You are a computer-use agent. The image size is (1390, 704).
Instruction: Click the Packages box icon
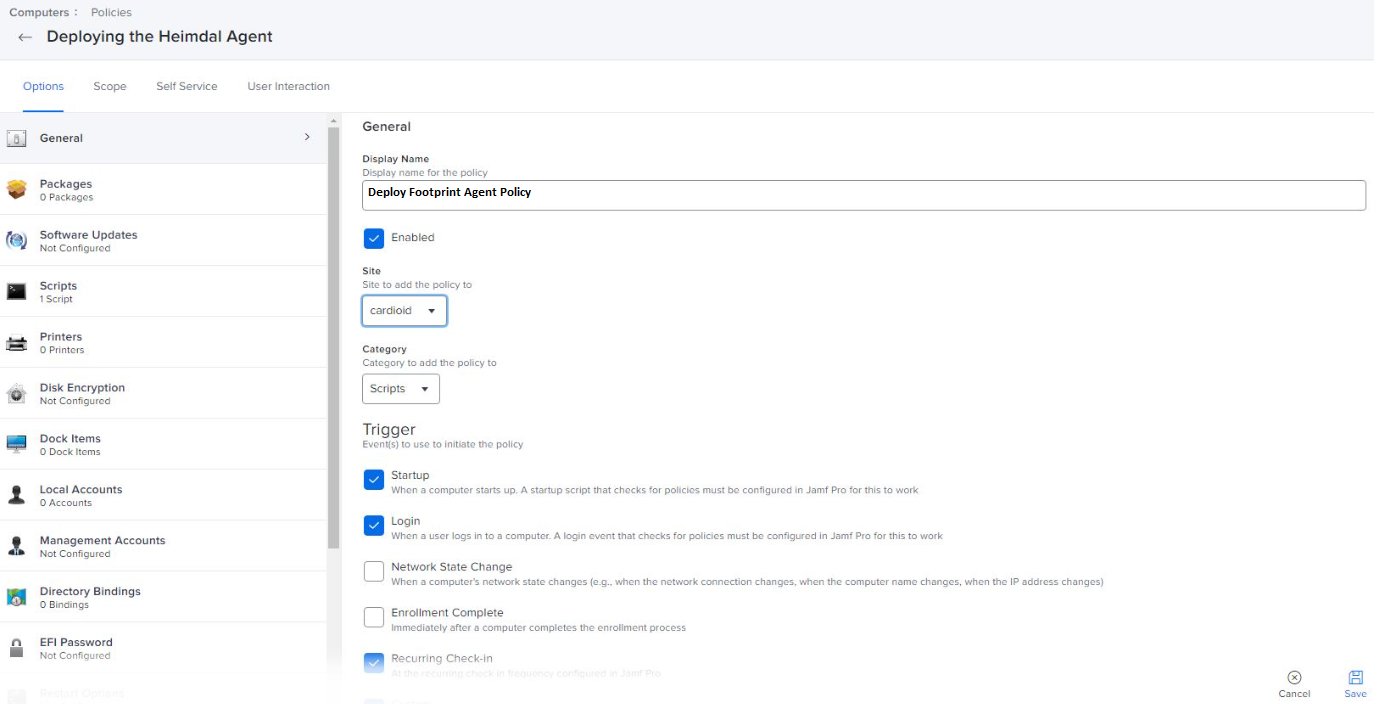pyautogui.click(x=17, y=190)
